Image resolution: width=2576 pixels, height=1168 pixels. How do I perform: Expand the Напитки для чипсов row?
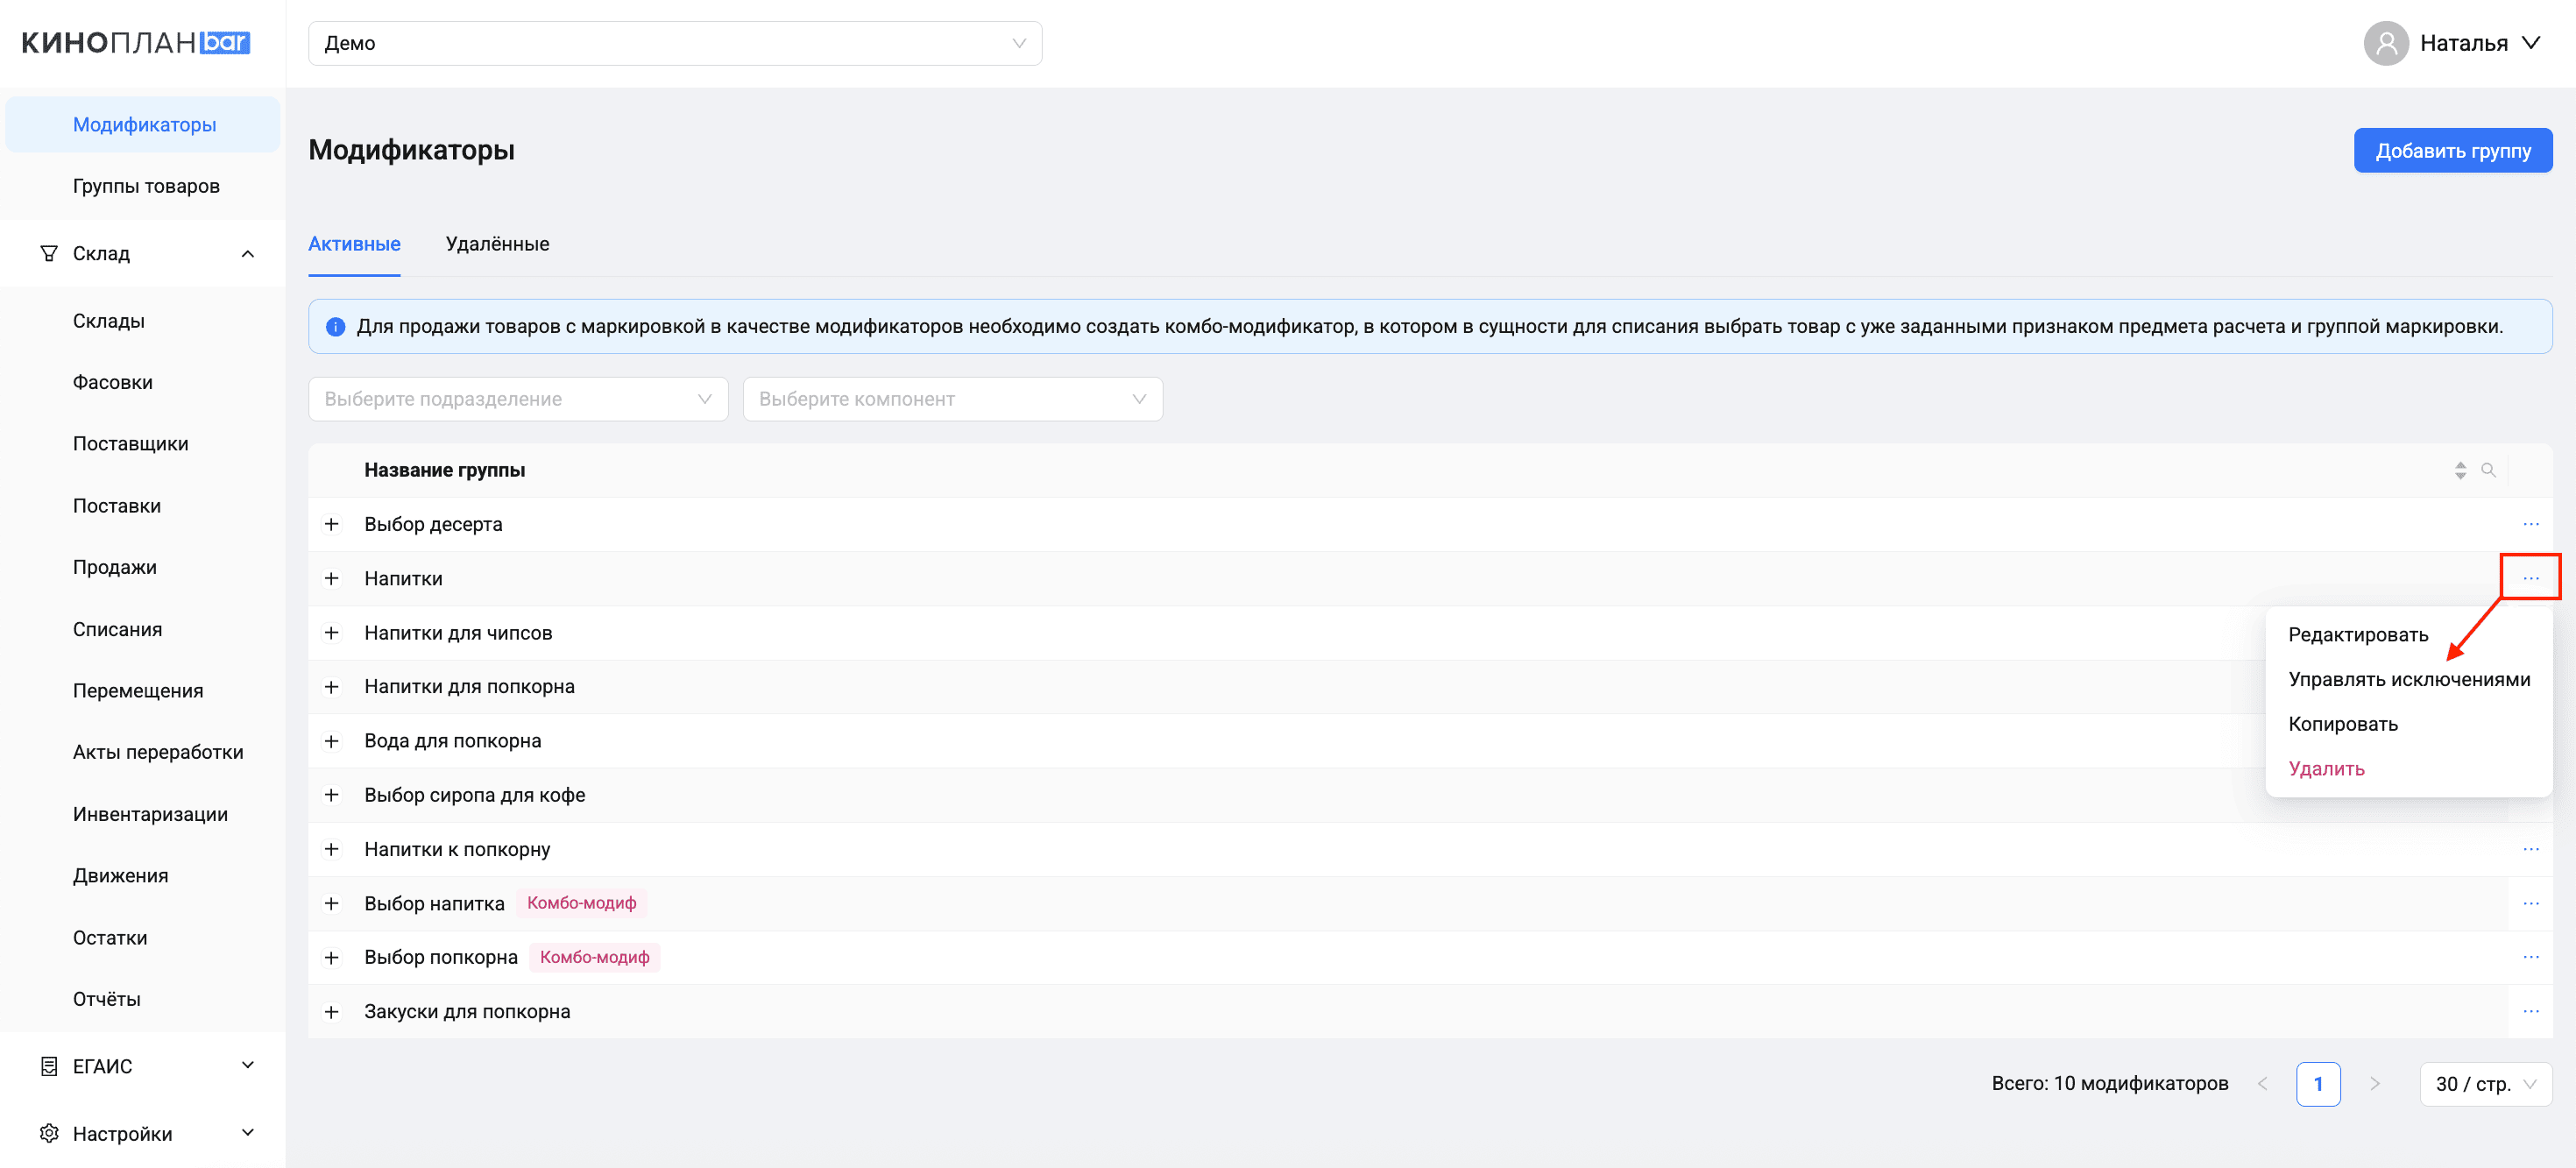(331, 633)
